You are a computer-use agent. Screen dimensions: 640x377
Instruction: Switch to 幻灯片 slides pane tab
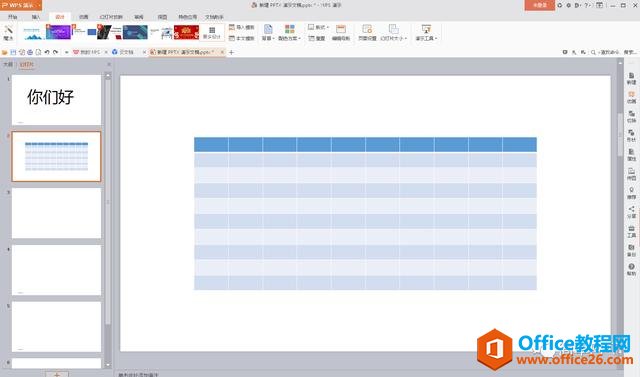pos(27,64)
